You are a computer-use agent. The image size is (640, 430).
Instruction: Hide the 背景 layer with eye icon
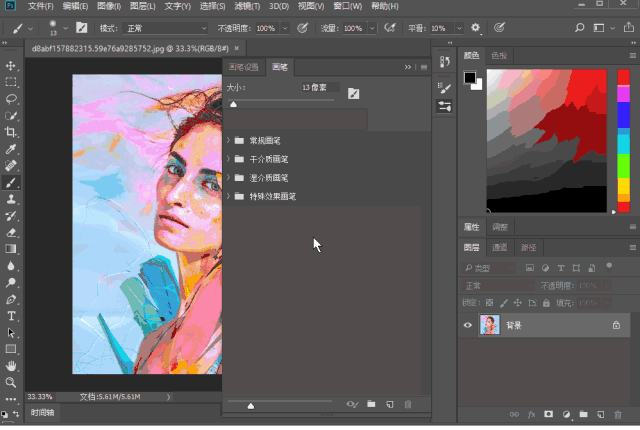pyautogui.click(x=468, y=325)
